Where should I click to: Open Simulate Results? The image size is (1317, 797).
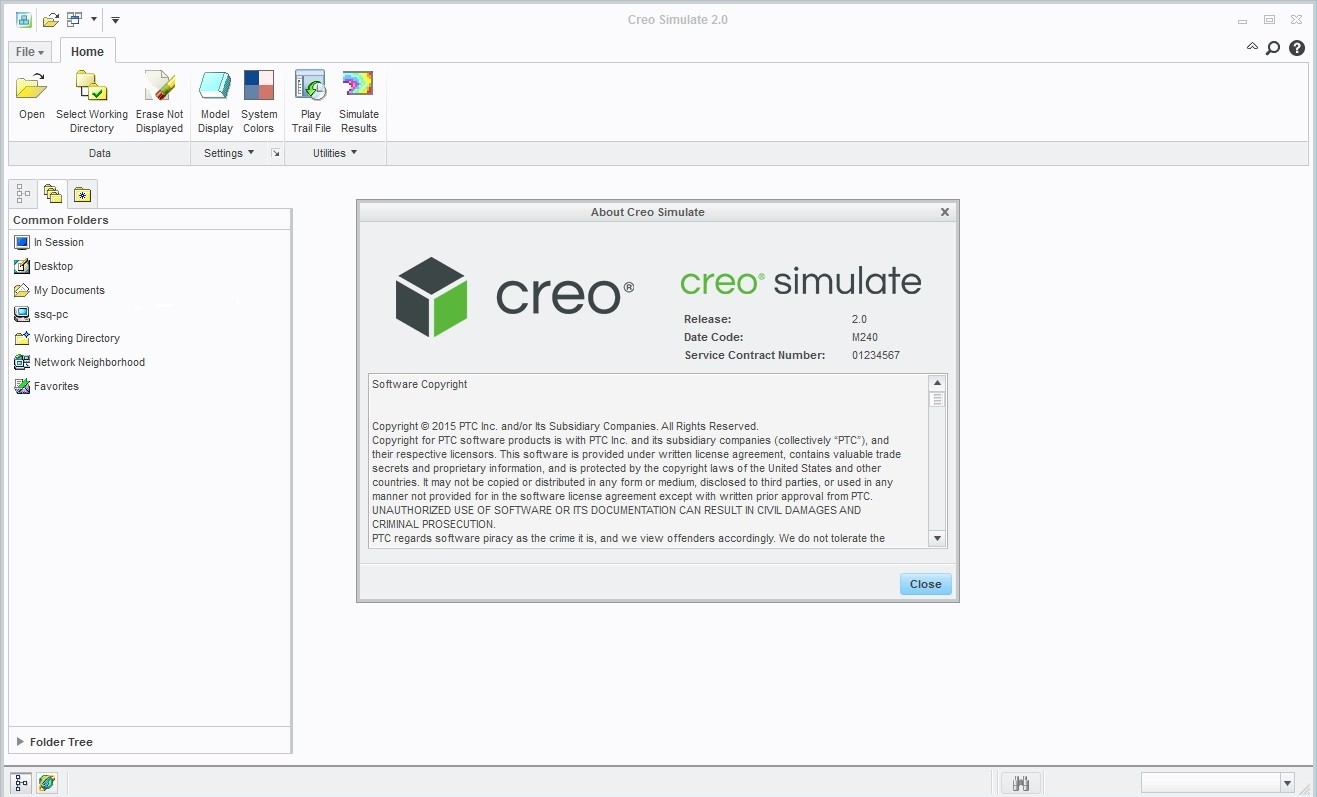[358, 102]
